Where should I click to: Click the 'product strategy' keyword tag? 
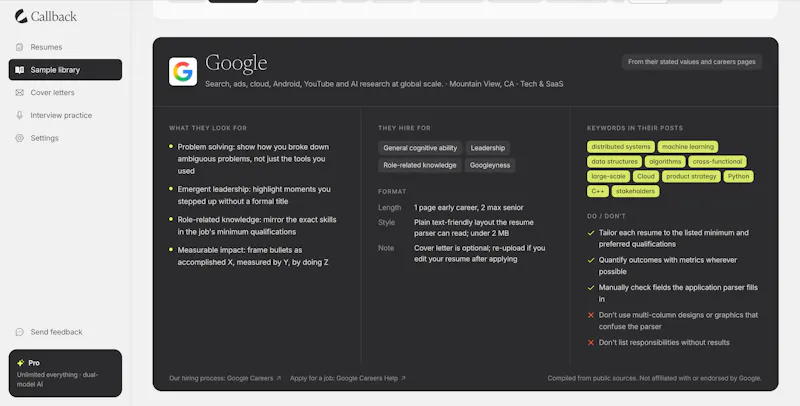691,176
